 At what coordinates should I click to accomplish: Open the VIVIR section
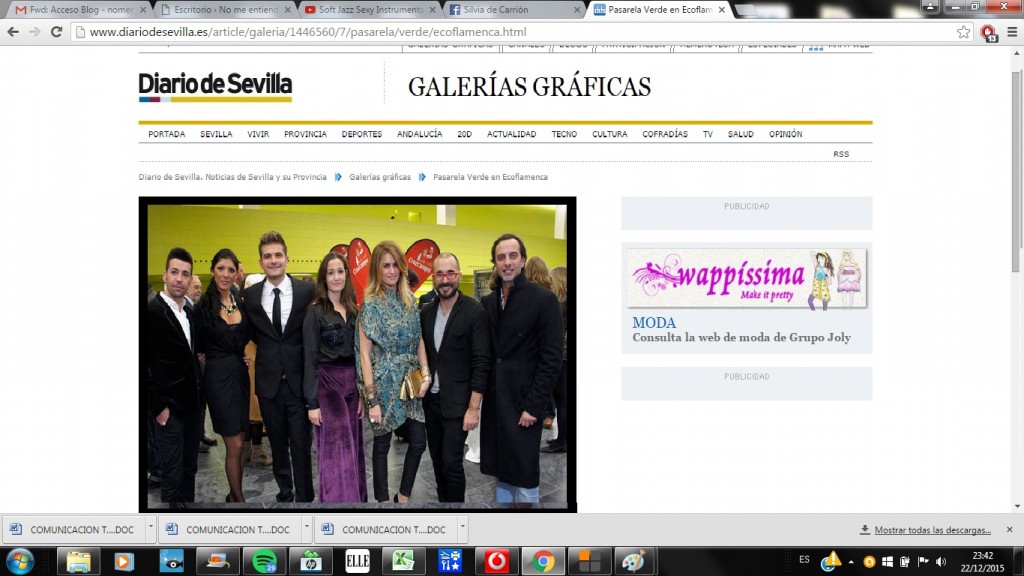pos(258,134)
